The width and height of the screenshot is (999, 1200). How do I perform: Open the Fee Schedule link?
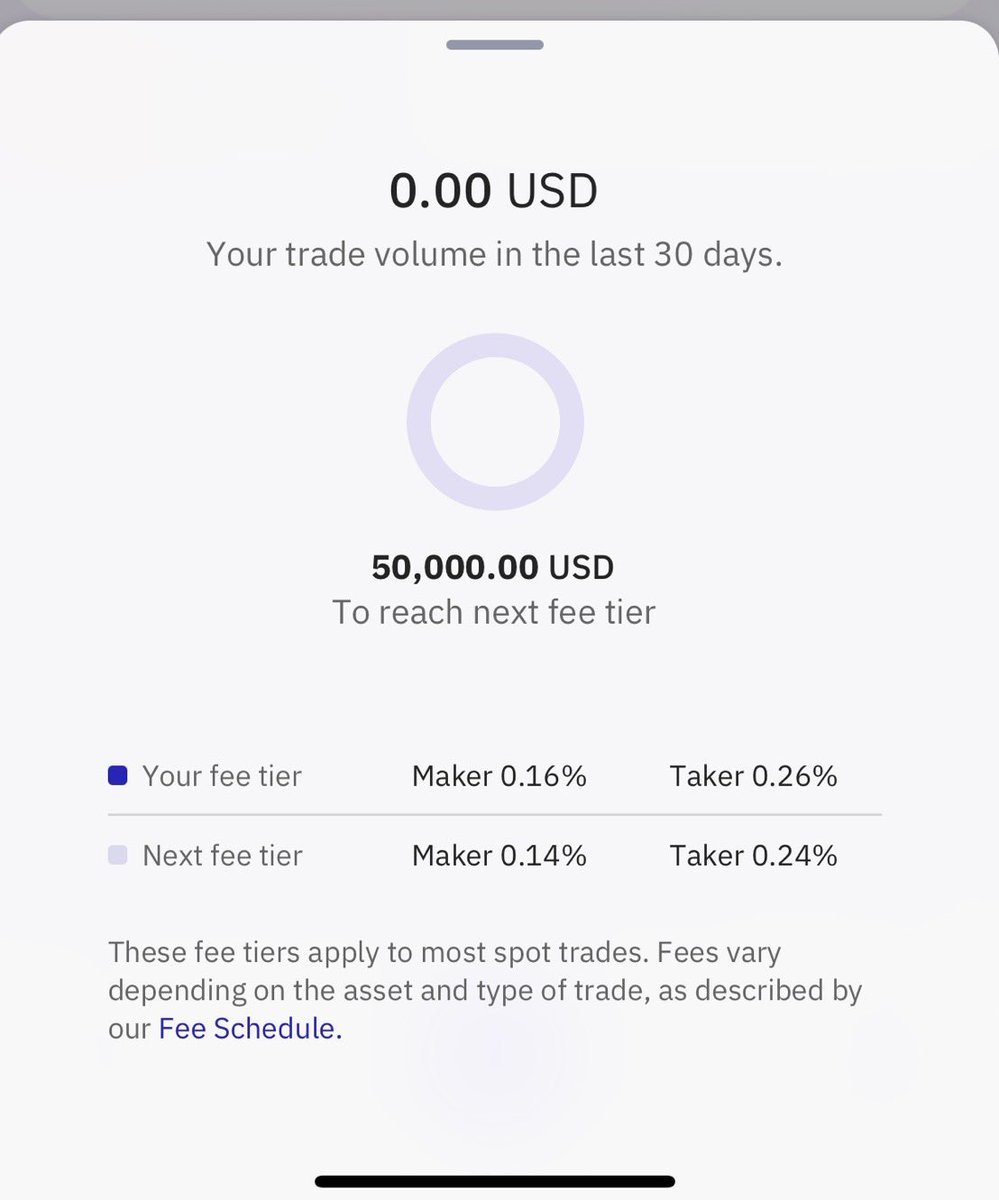pyautogui.click(x=250, y=1029)
